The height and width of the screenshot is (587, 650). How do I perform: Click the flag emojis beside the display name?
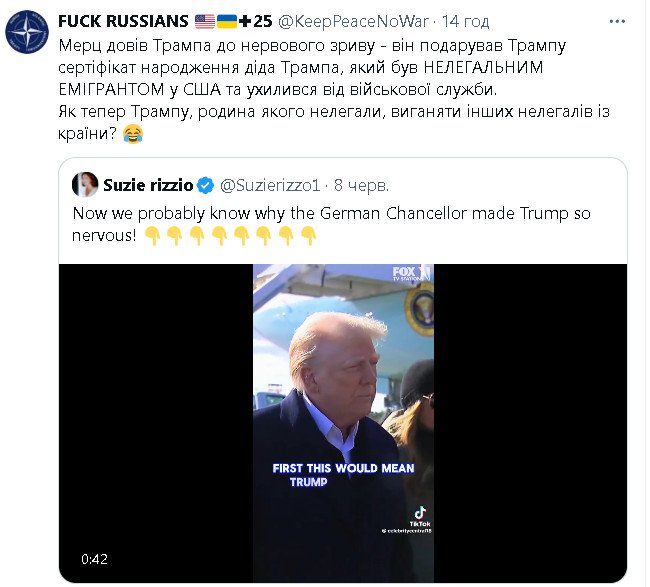[216, 21]
